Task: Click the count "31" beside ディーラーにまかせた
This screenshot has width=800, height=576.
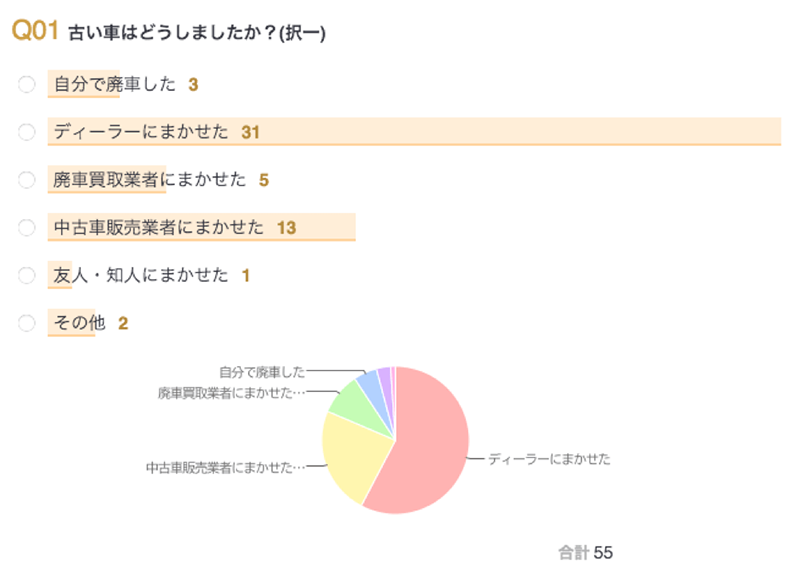Action: click(x=249, y=132)
